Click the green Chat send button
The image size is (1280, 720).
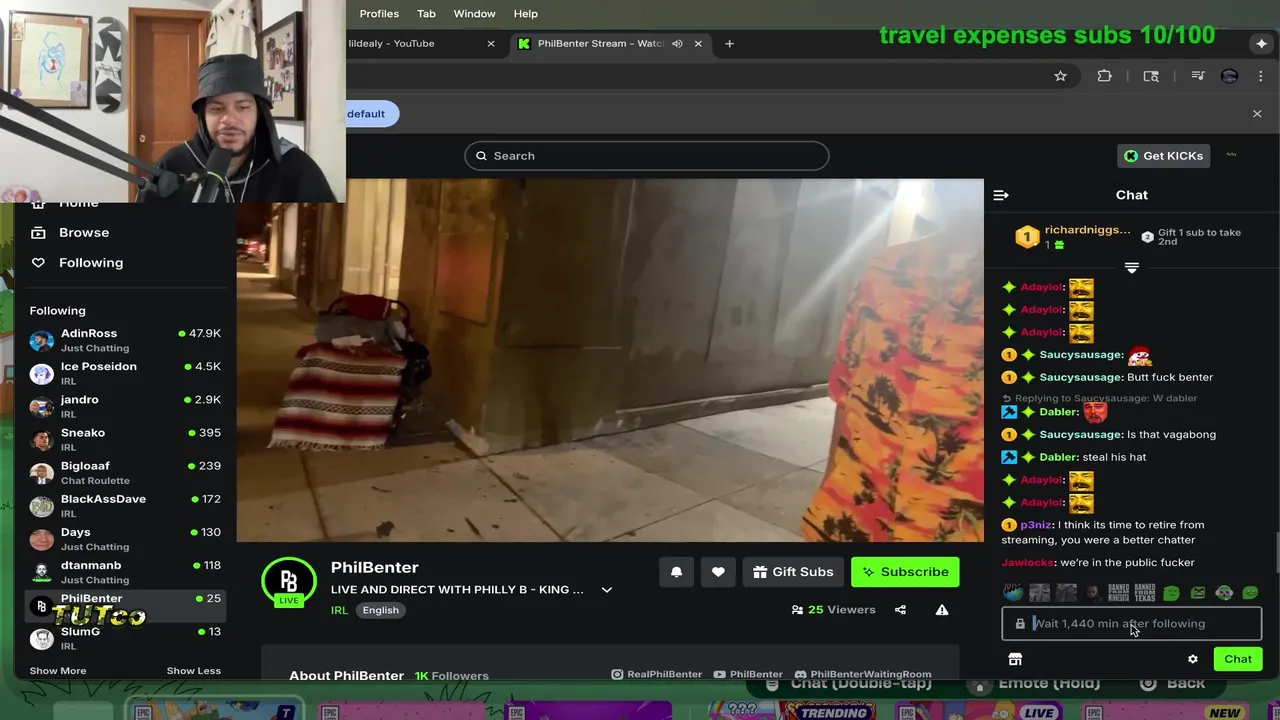tap(1238, 659)
